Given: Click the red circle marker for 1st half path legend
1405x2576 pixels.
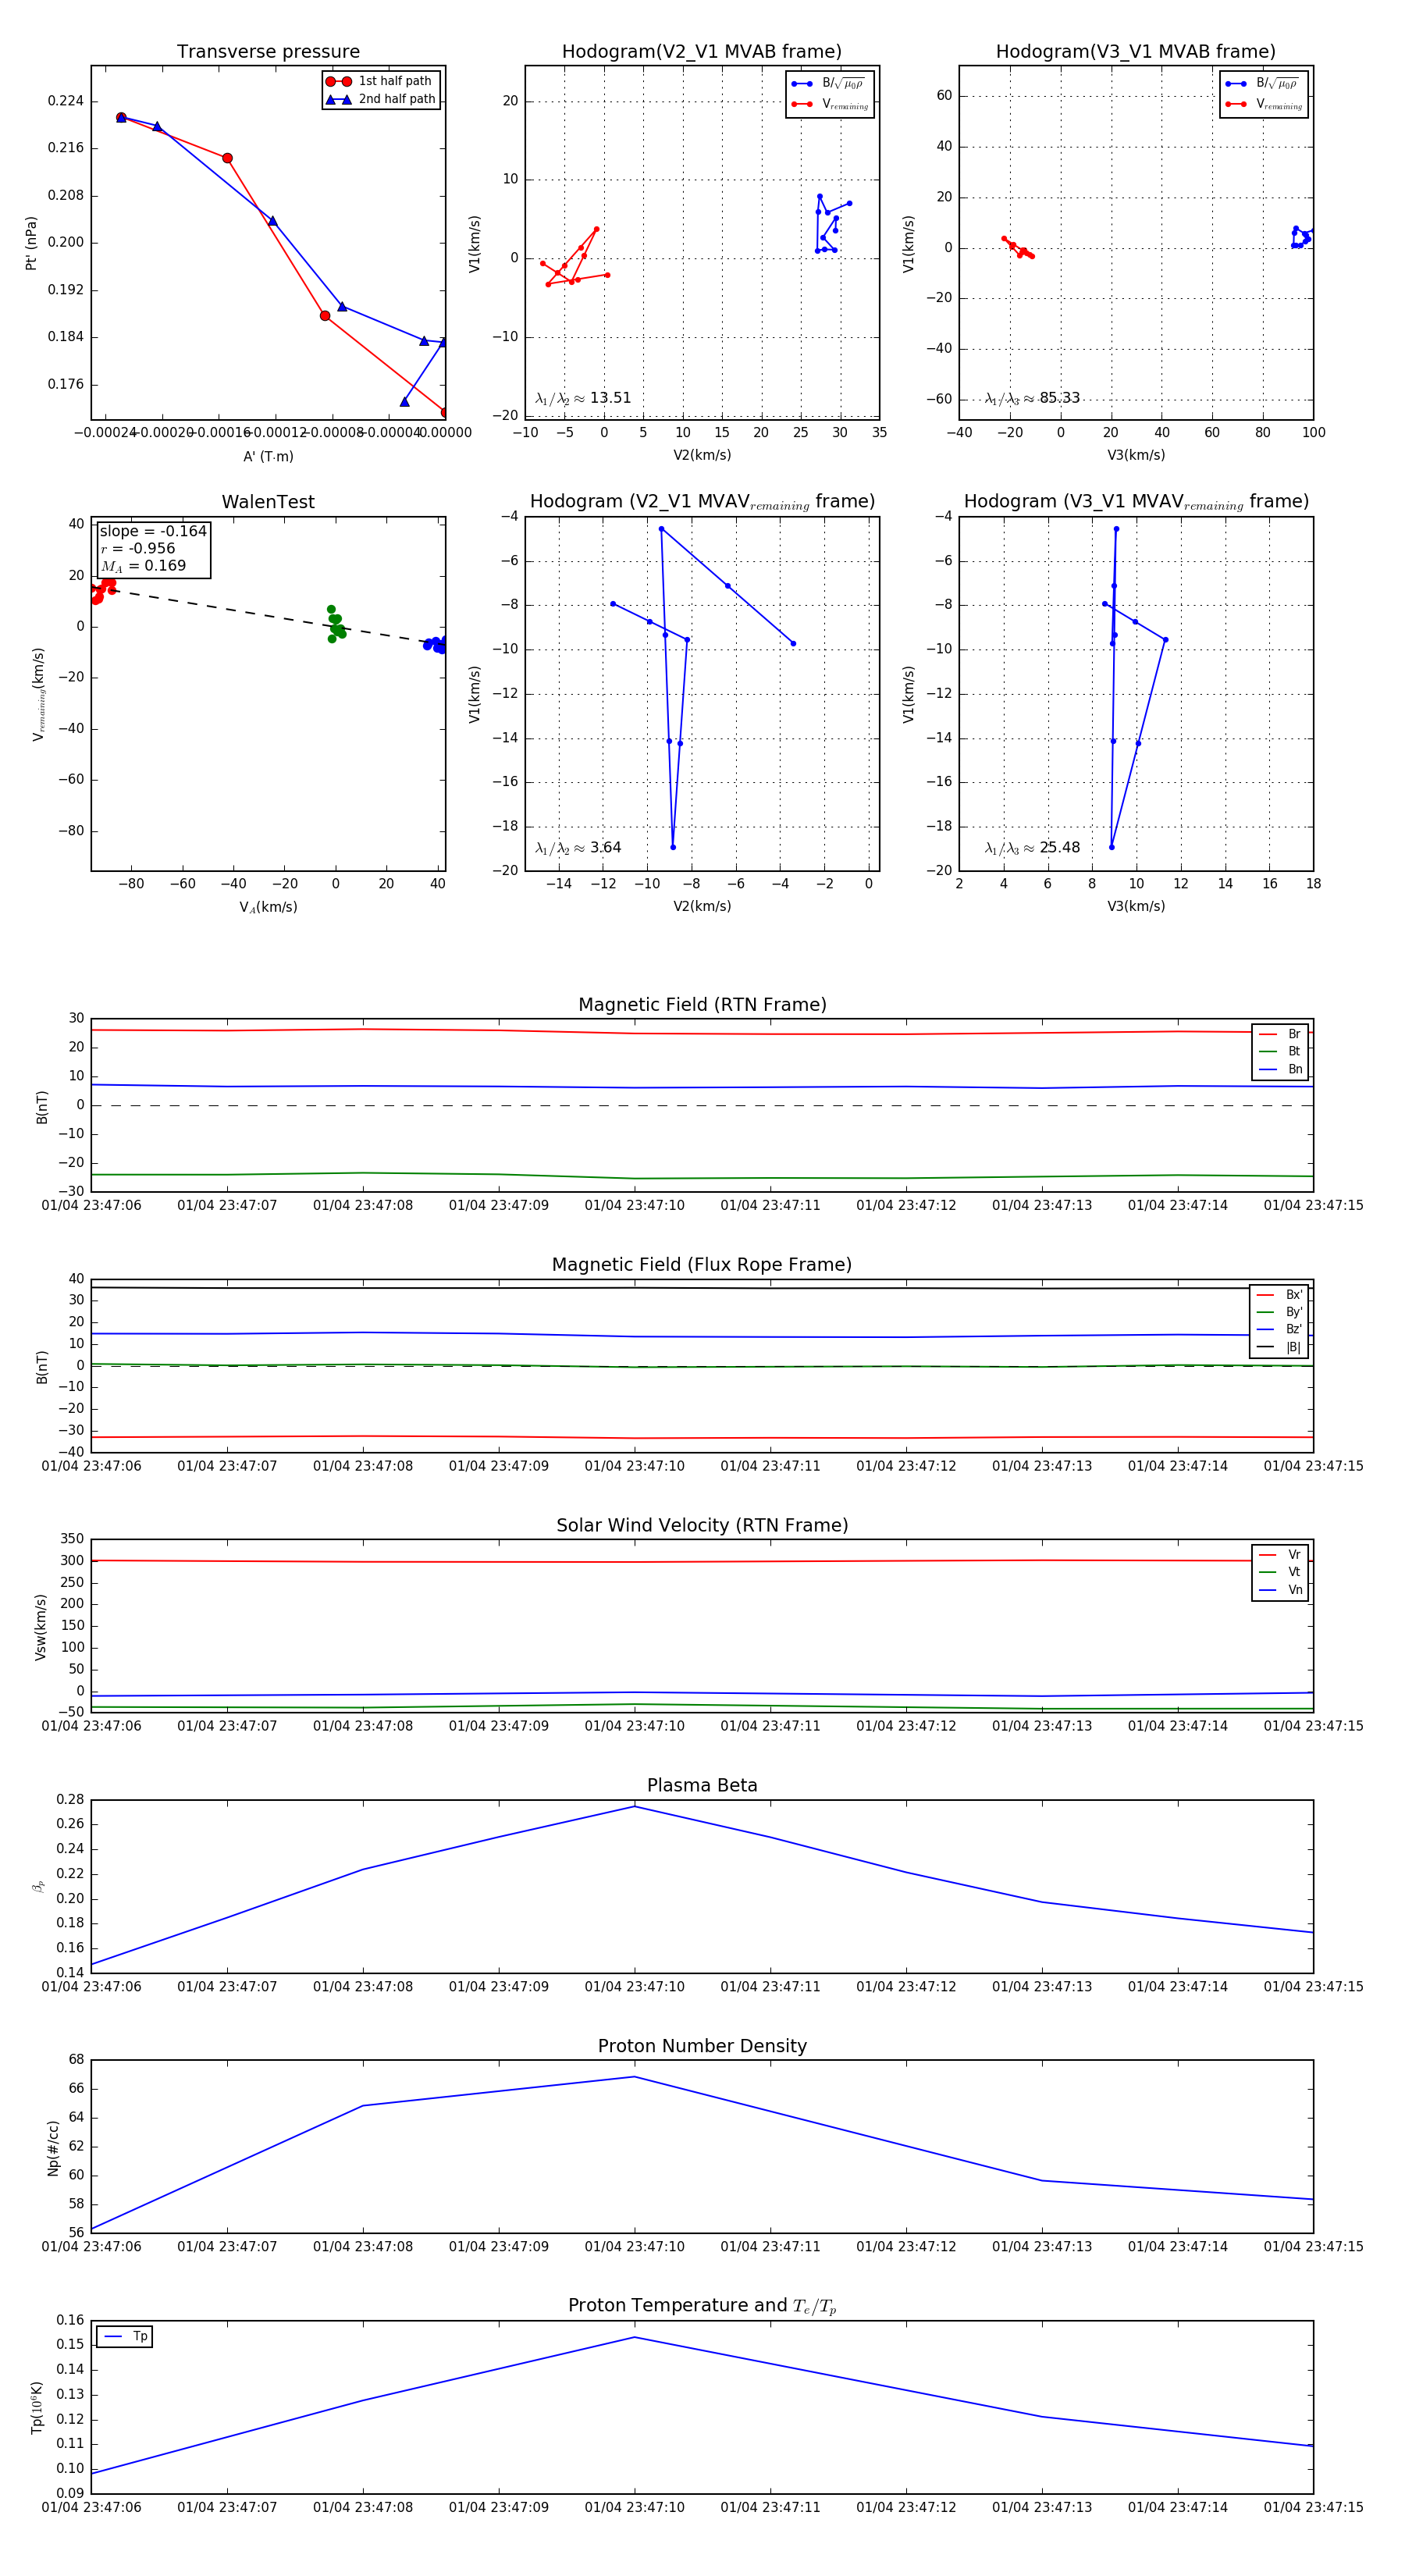Looking at the screenshot, I should coord(338,81).
